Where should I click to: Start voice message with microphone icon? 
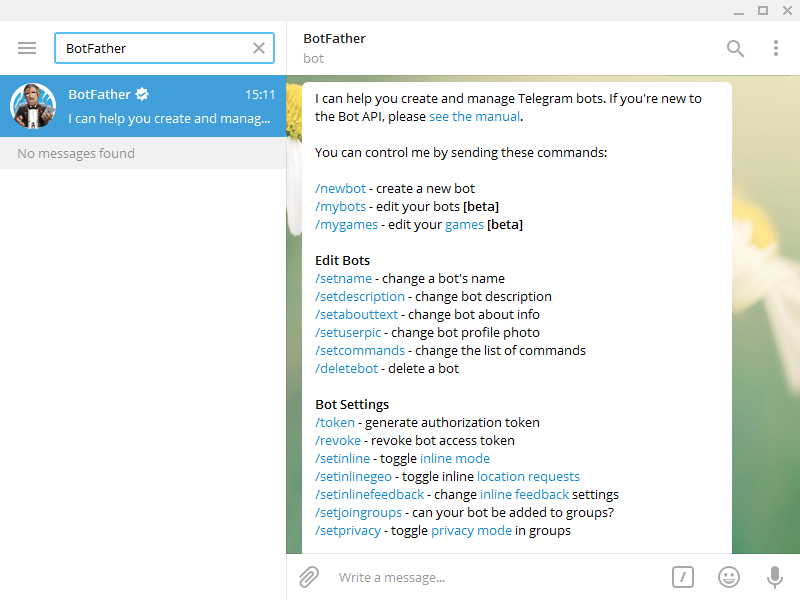(774, 577)
